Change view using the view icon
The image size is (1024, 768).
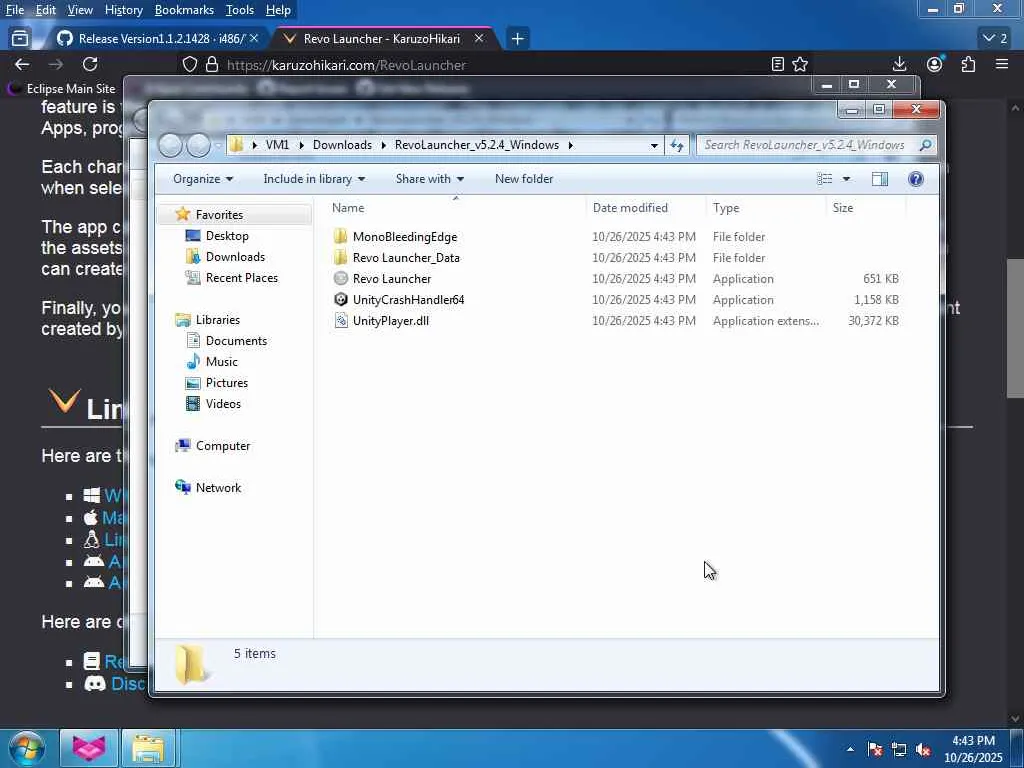click(x=825, y=179)
